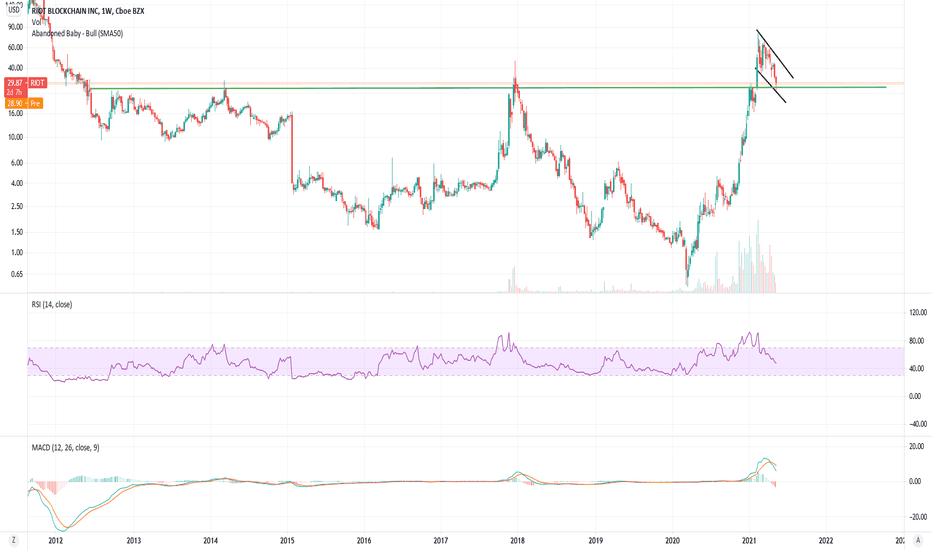
Task: Select the MACD (12, 26, close, 9) legend
Action: (x=65, y=447)
